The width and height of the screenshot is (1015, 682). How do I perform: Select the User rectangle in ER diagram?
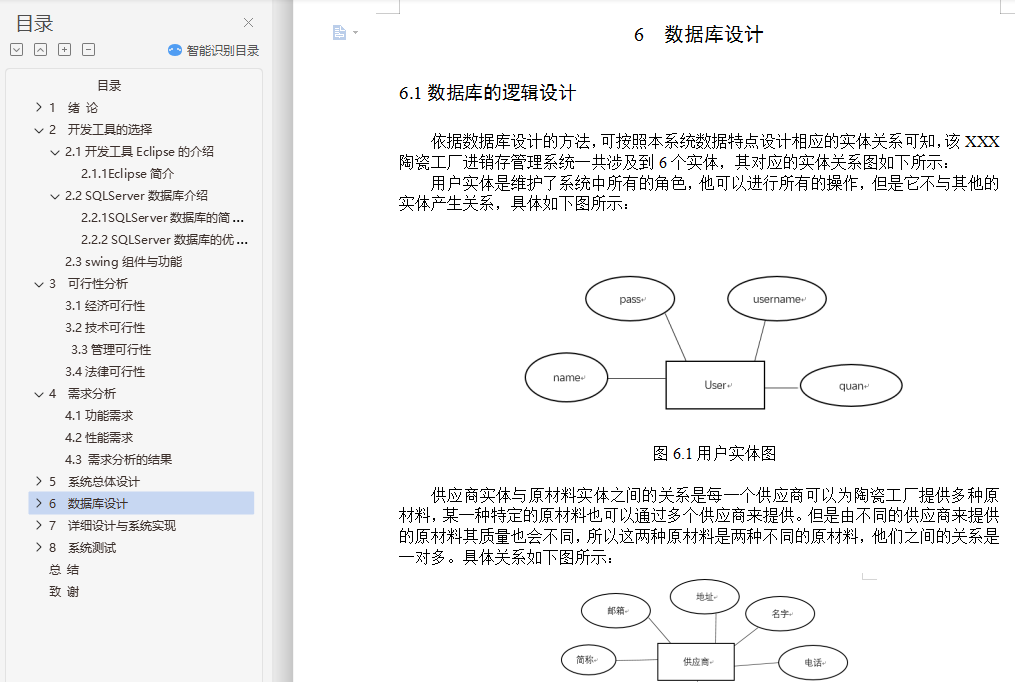point(715,385)
